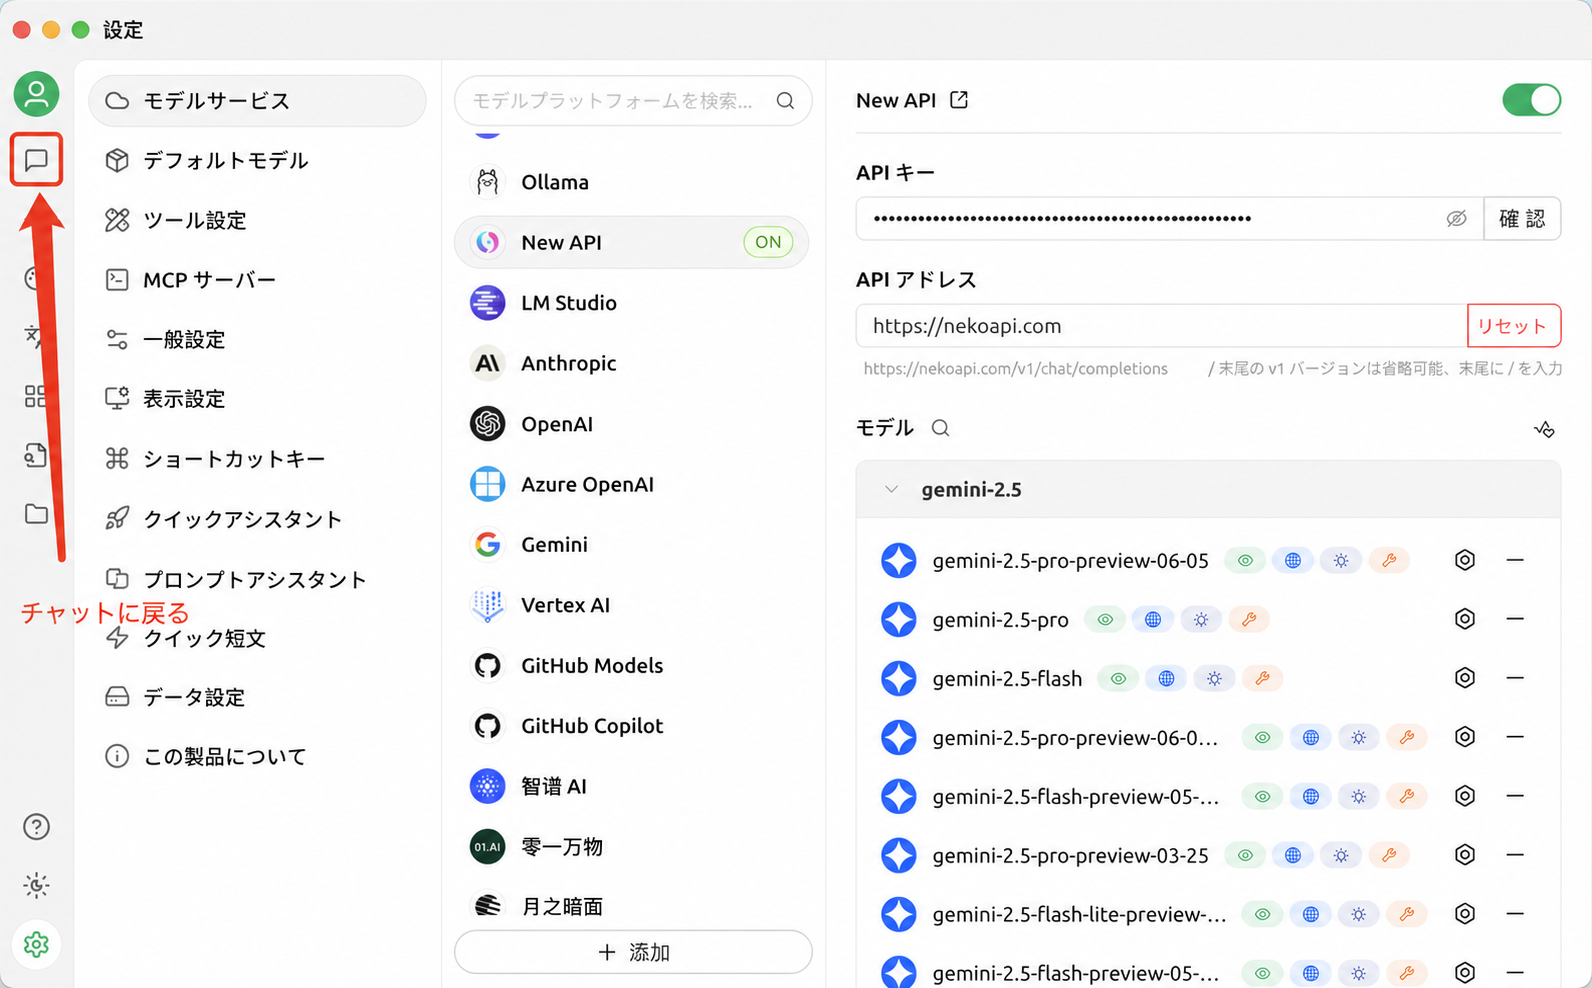Open ツール設定 in the settings menu
The image size is (1592, 988).
pyautogui.click(x=258, y=220)
